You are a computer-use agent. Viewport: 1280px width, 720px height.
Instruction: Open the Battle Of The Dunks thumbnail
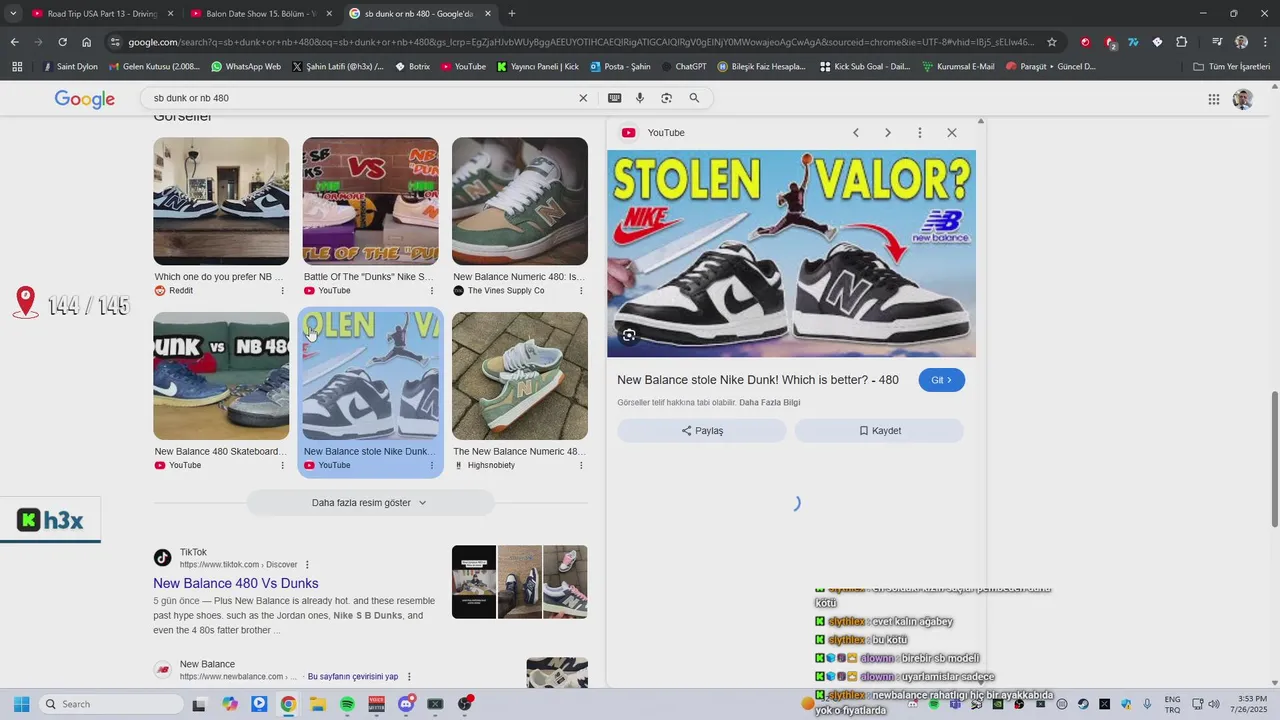click(370, 201)
